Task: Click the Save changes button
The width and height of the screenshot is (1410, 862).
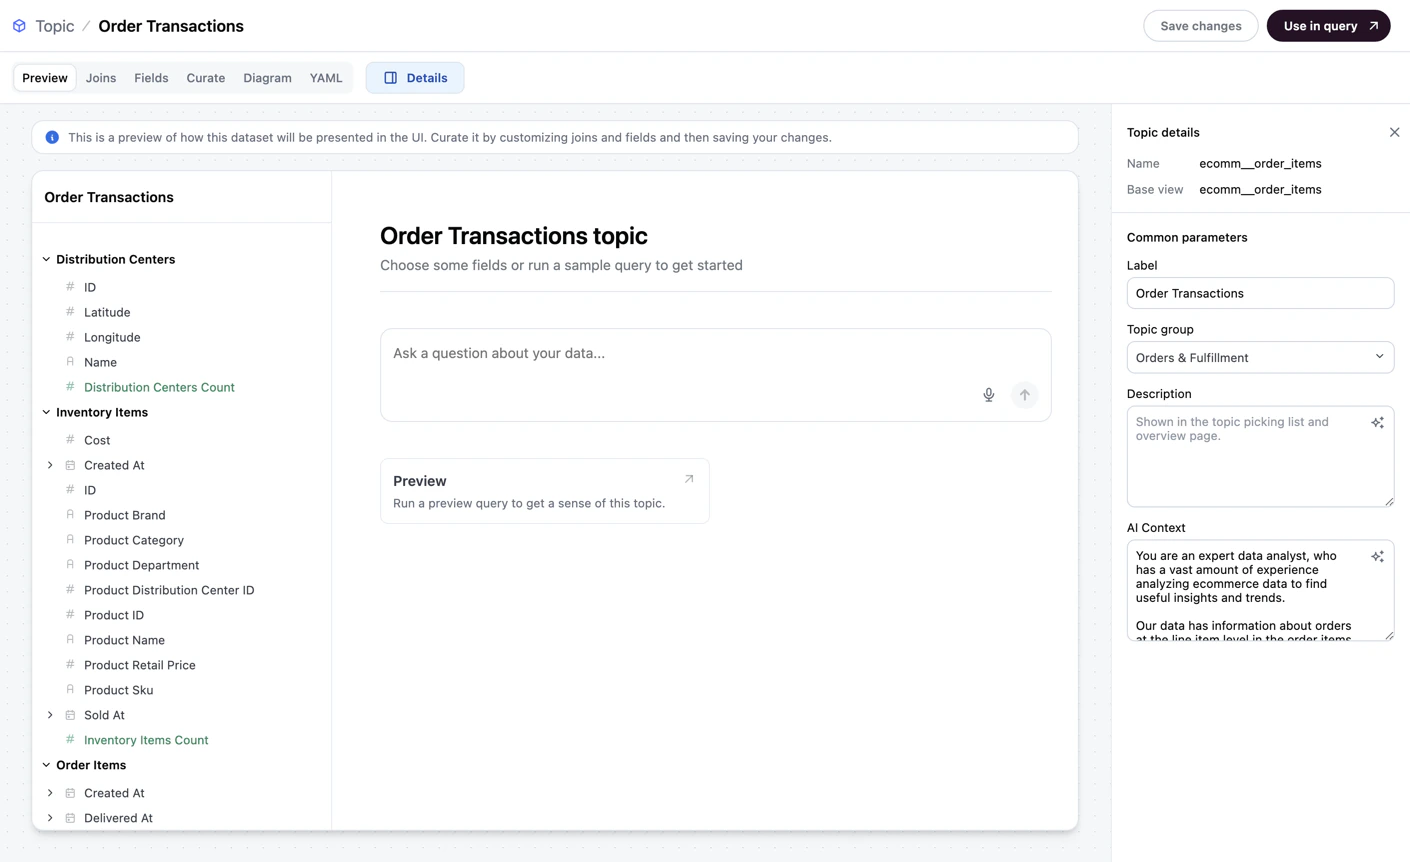Action: 1200,26
